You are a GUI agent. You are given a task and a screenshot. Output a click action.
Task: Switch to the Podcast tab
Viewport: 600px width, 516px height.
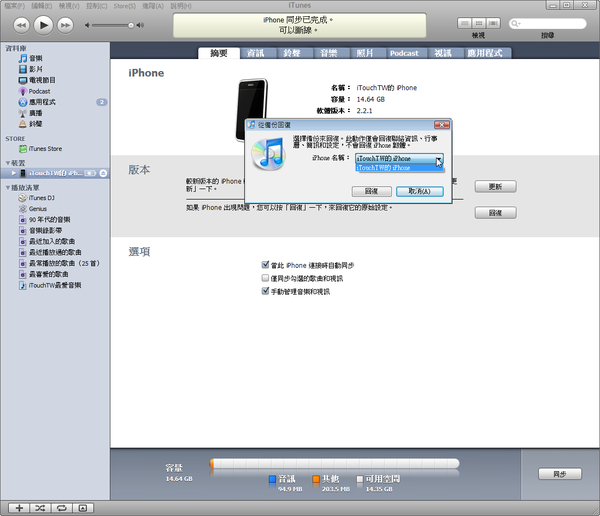(x=404, y=53)
